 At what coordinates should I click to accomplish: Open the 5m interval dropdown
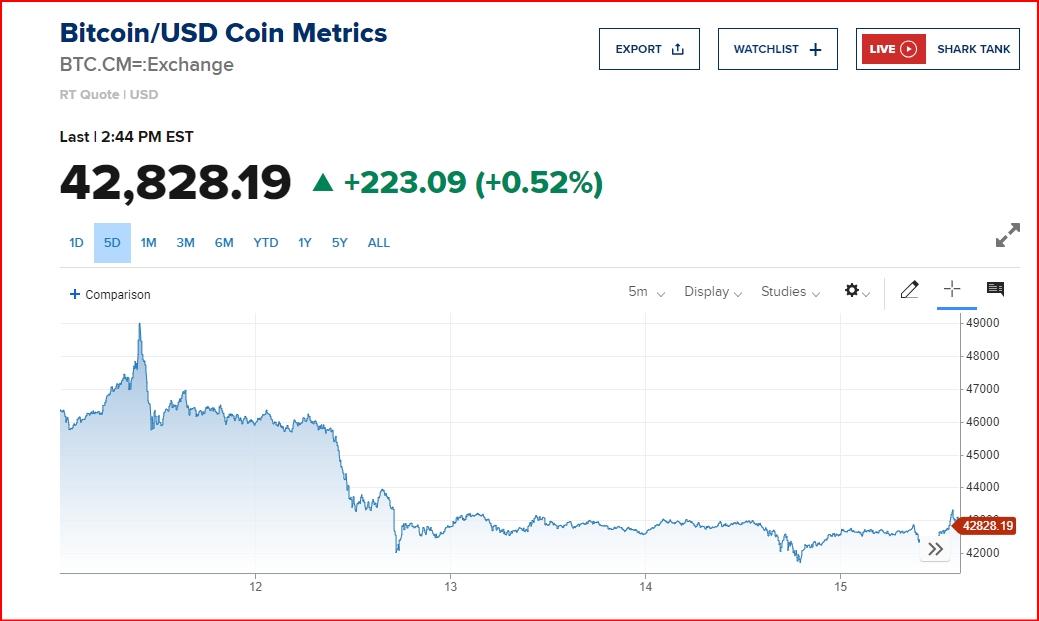click(646, 292)
